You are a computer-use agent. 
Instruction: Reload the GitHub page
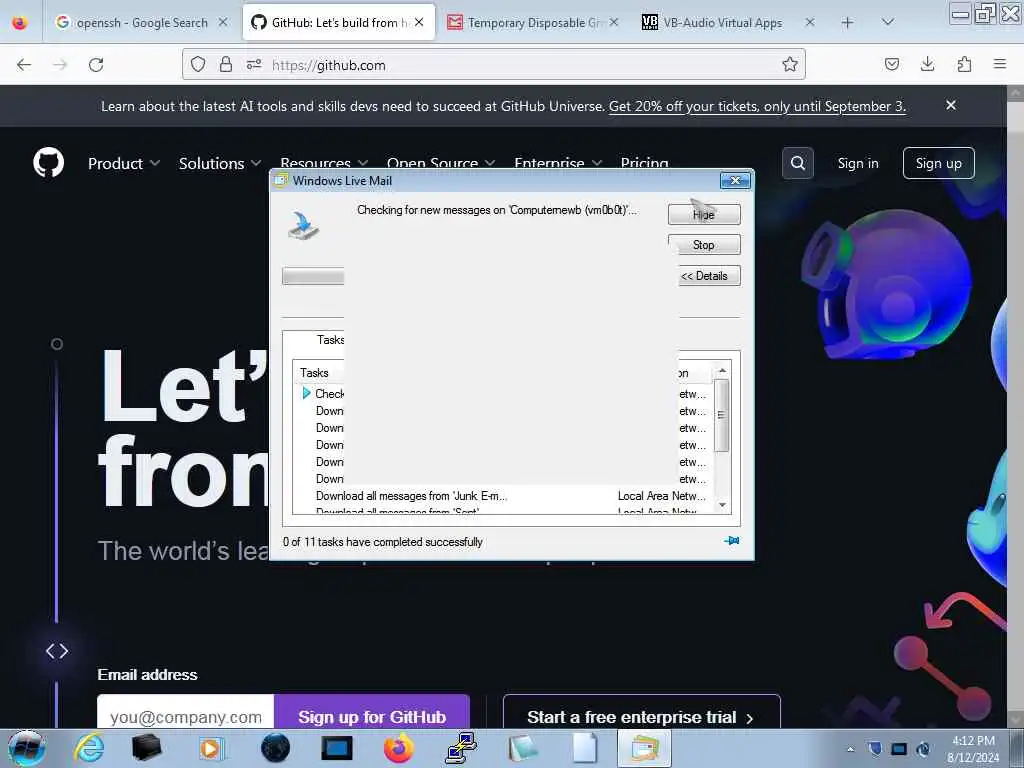pyautogui.click(x=96, y=65)
